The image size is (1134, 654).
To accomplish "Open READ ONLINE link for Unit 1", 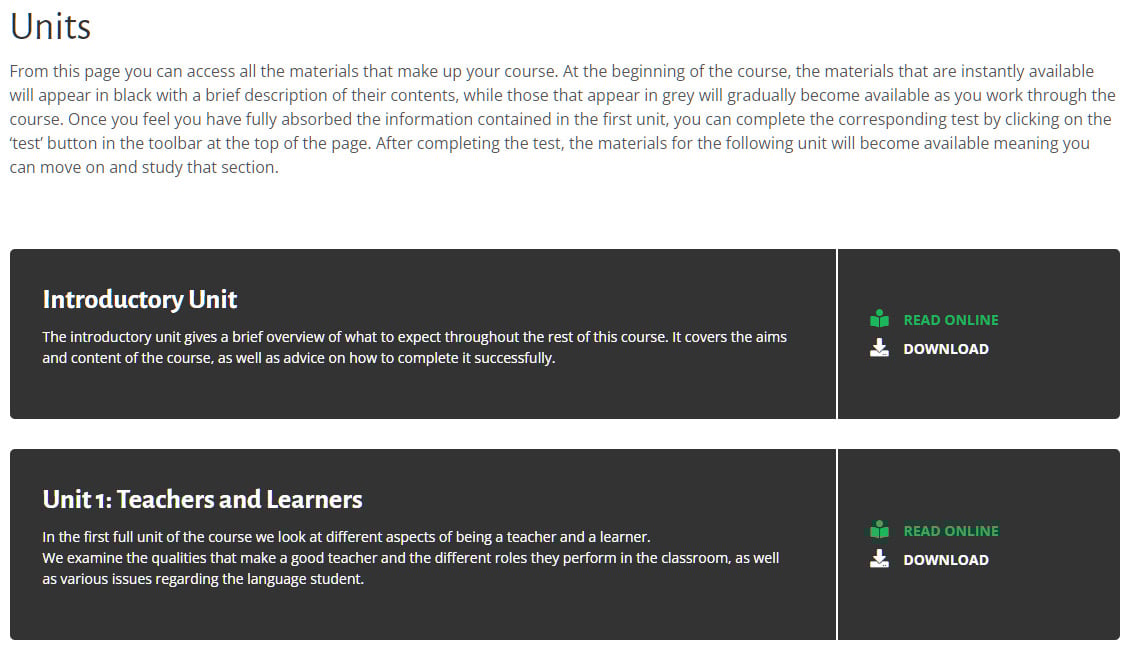I will (x=950, y=531).
